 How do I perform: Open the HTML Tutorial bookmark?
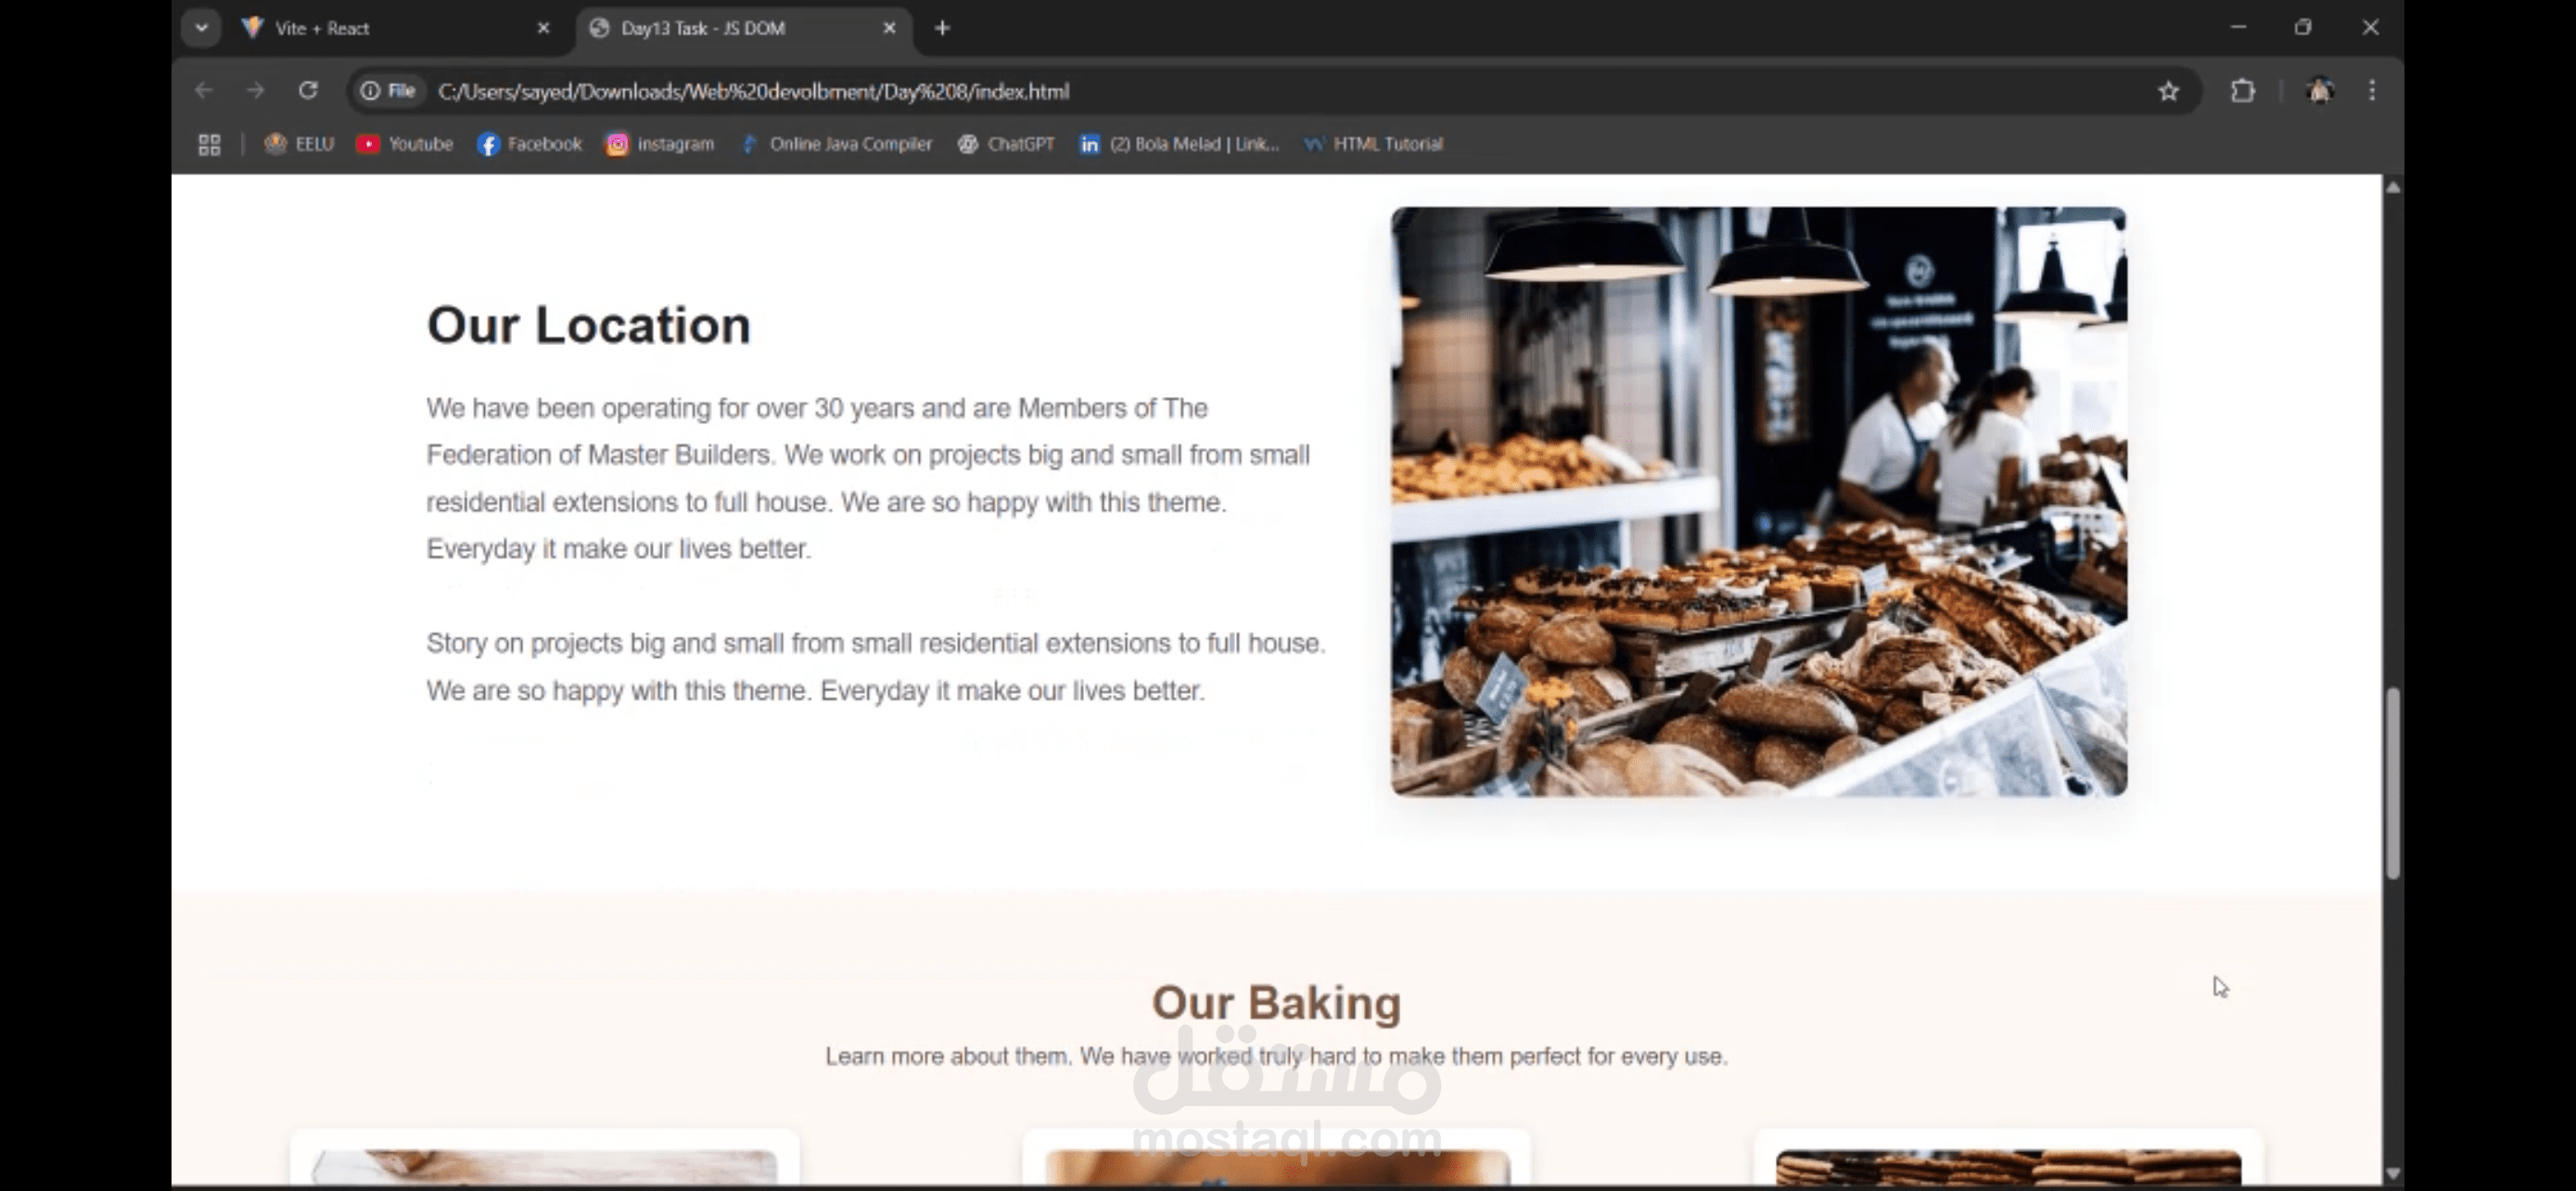click(1374, 144)
